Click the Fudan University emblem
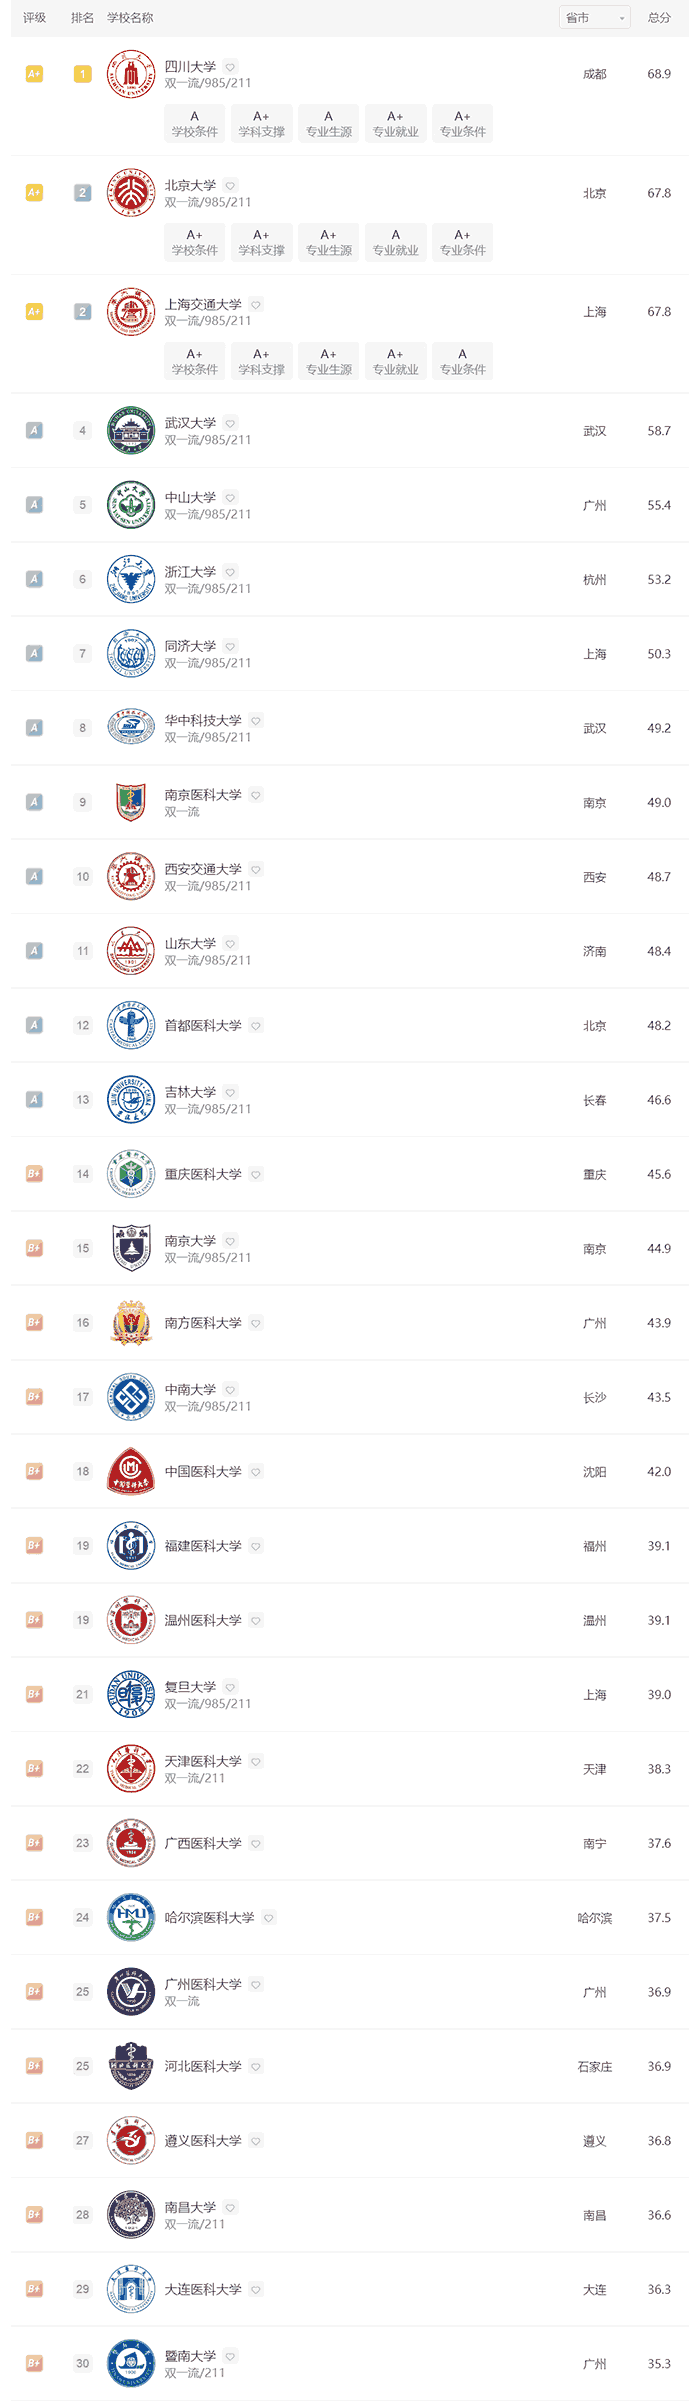Image resolution: width=700 pixels, height=2404 pixels. tap(131, 1695)
